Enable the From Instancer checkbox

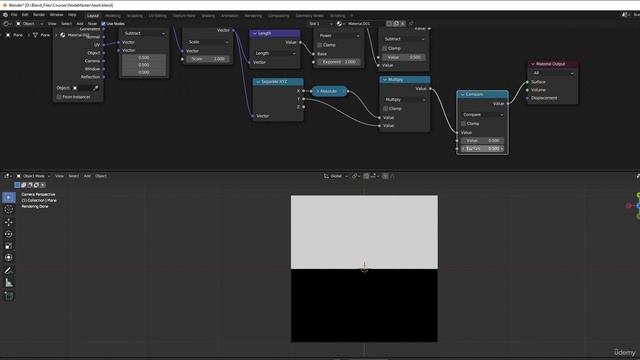tap(59, 97)
